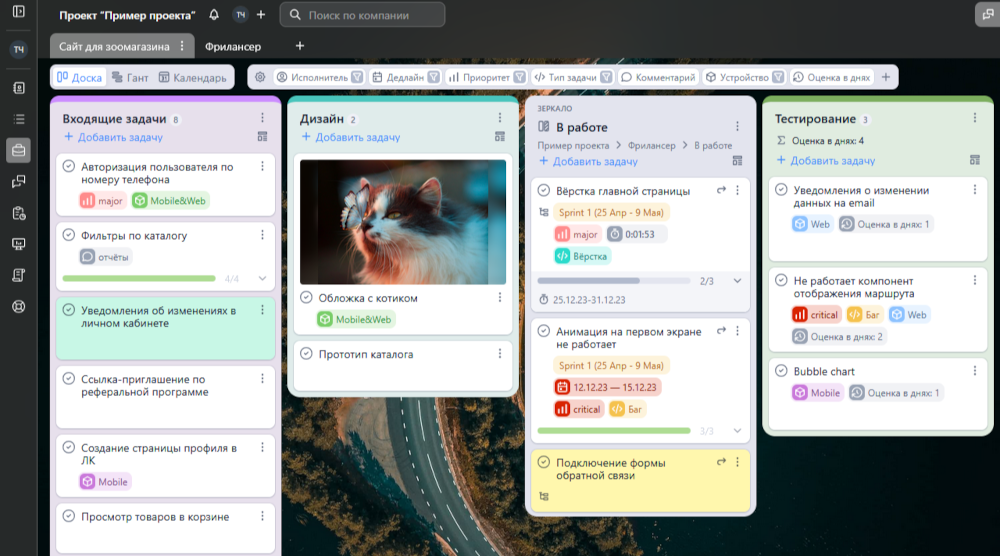
Task: Open three-dot menu of Дизайн column
Action: tap(500, 118)
